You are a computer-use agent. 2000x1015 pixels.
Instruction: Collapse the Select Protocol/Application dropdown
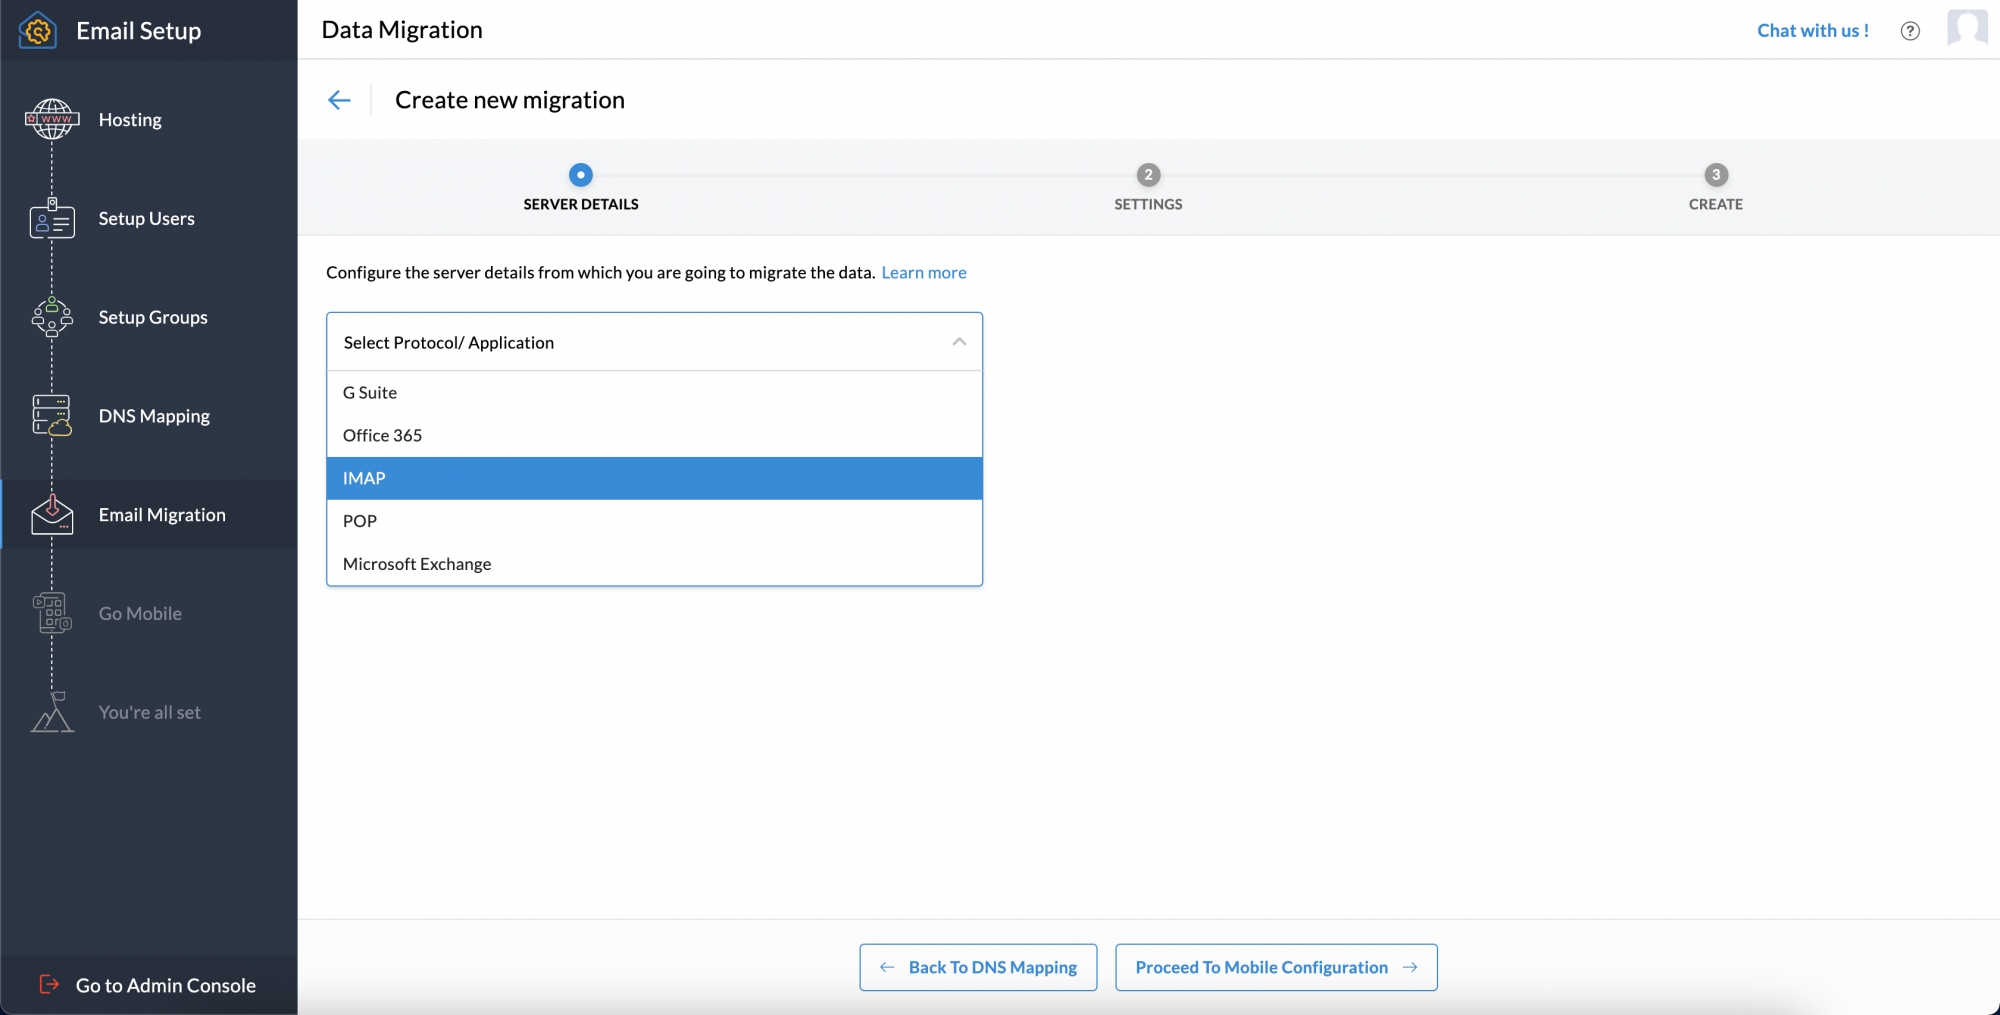pyautogui.click(x=958, y=341)
